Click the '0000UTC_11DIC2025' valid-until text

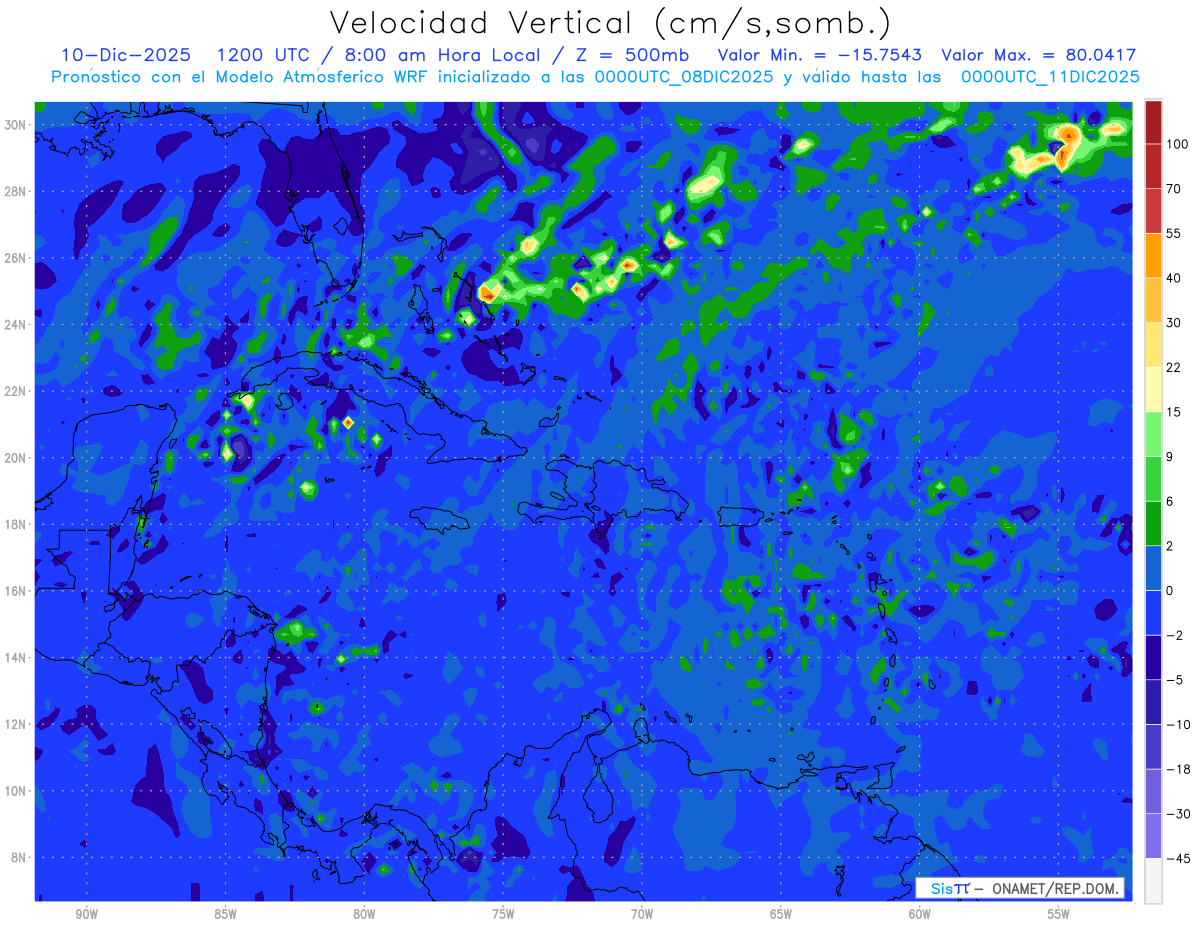[x=1050, y=77]
